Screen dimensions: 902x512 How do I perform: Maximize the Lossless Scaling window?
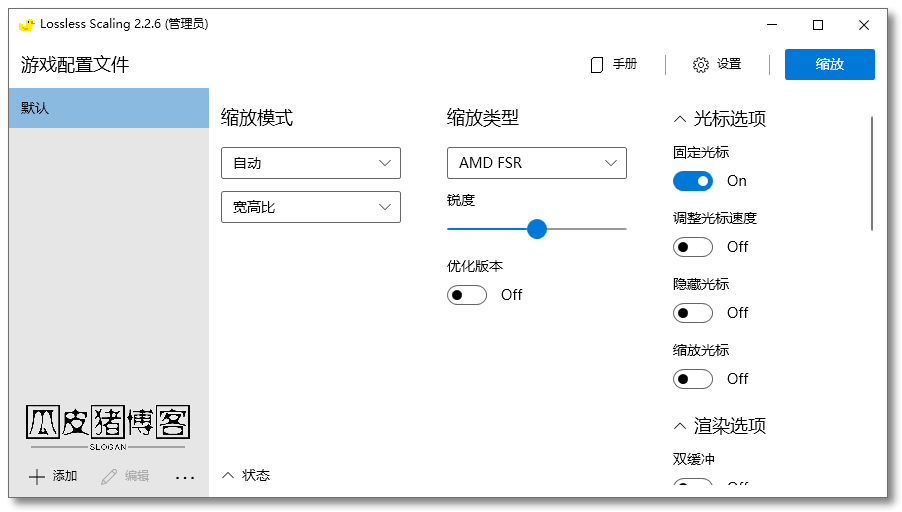coord(818,25)
